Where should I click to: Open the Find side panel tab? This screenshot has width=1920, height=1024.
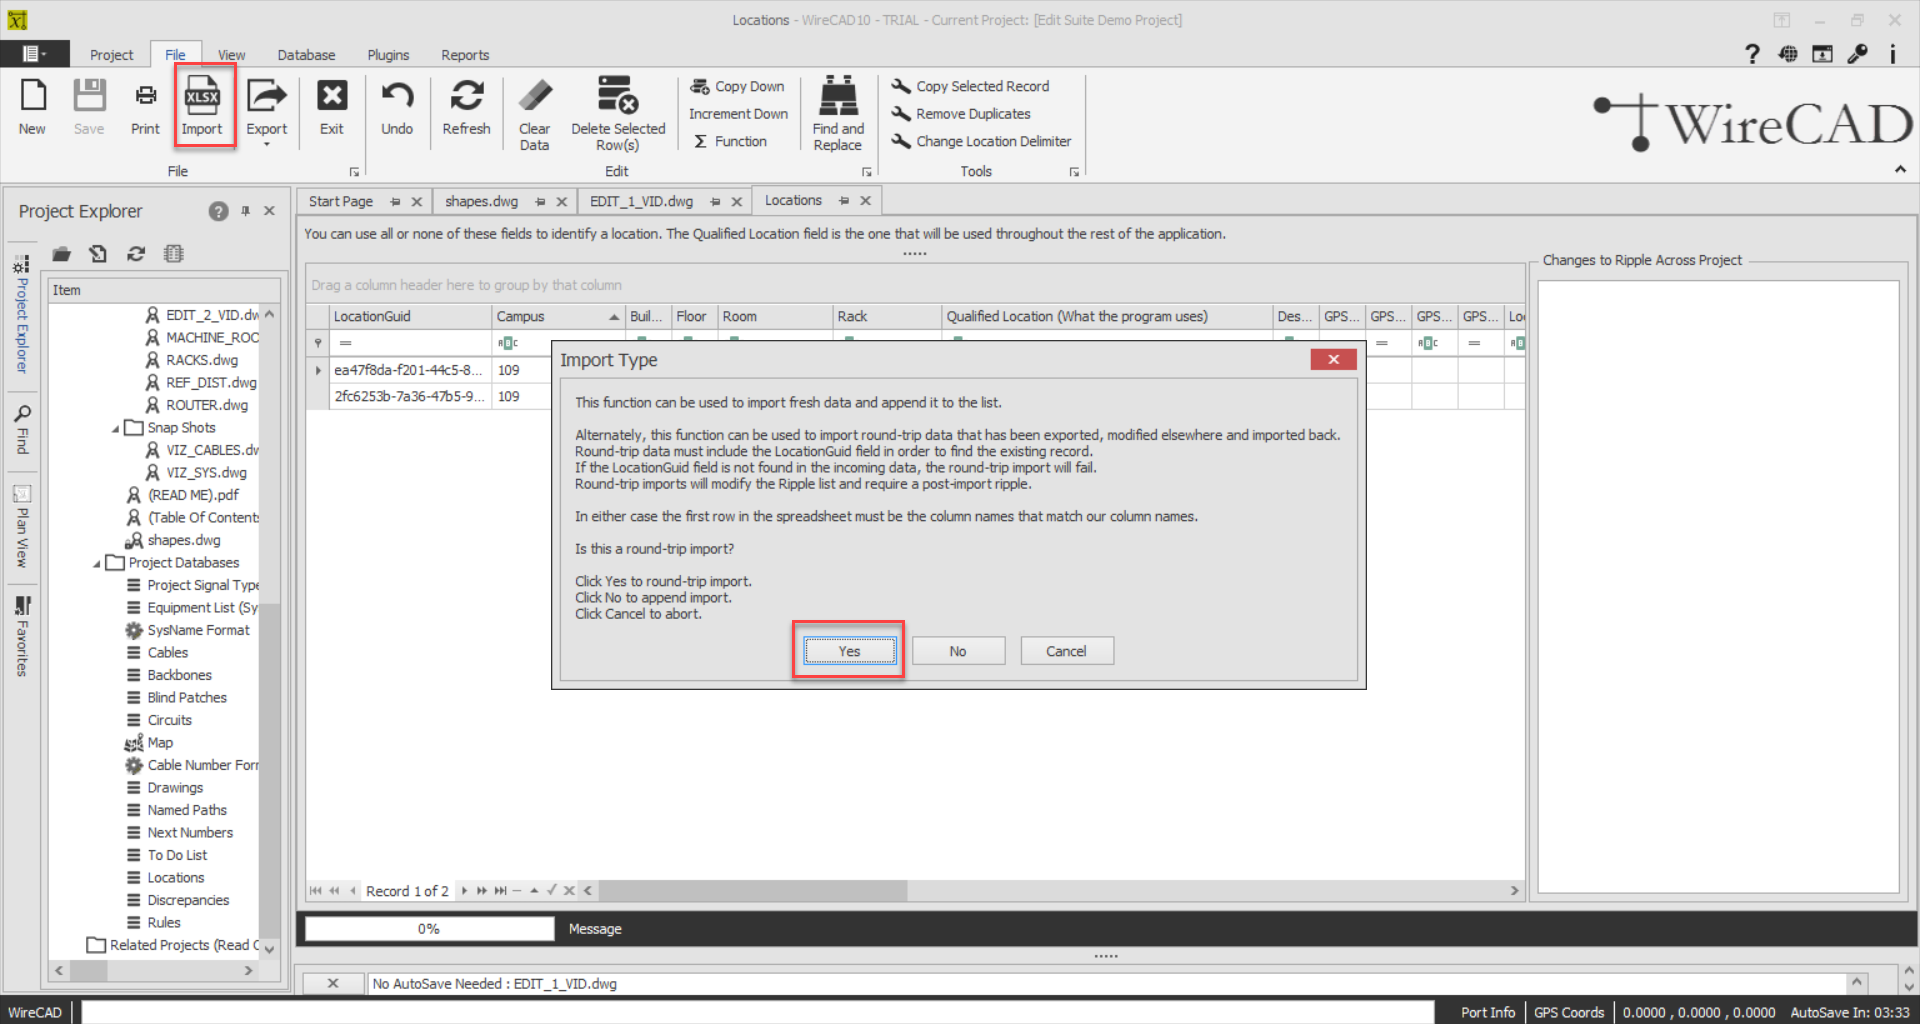[22, 429]
